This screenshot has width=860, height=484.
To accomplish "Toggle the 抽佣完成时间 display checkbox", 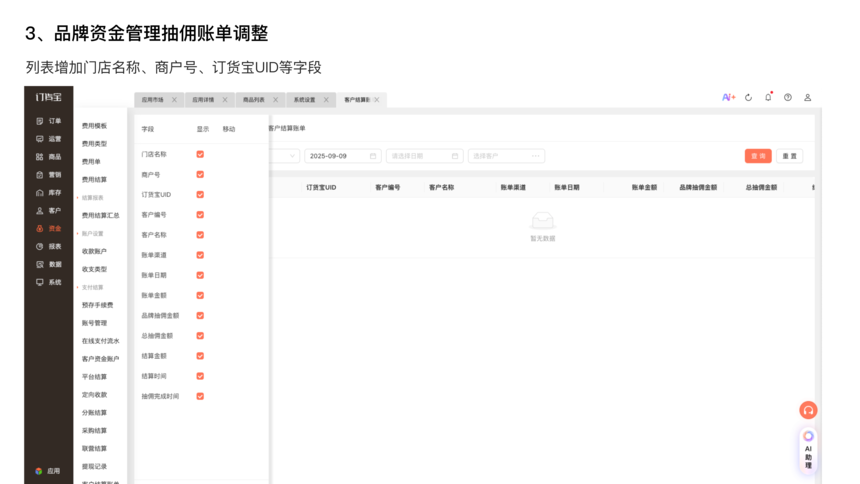I will click(x=200, y=396).
